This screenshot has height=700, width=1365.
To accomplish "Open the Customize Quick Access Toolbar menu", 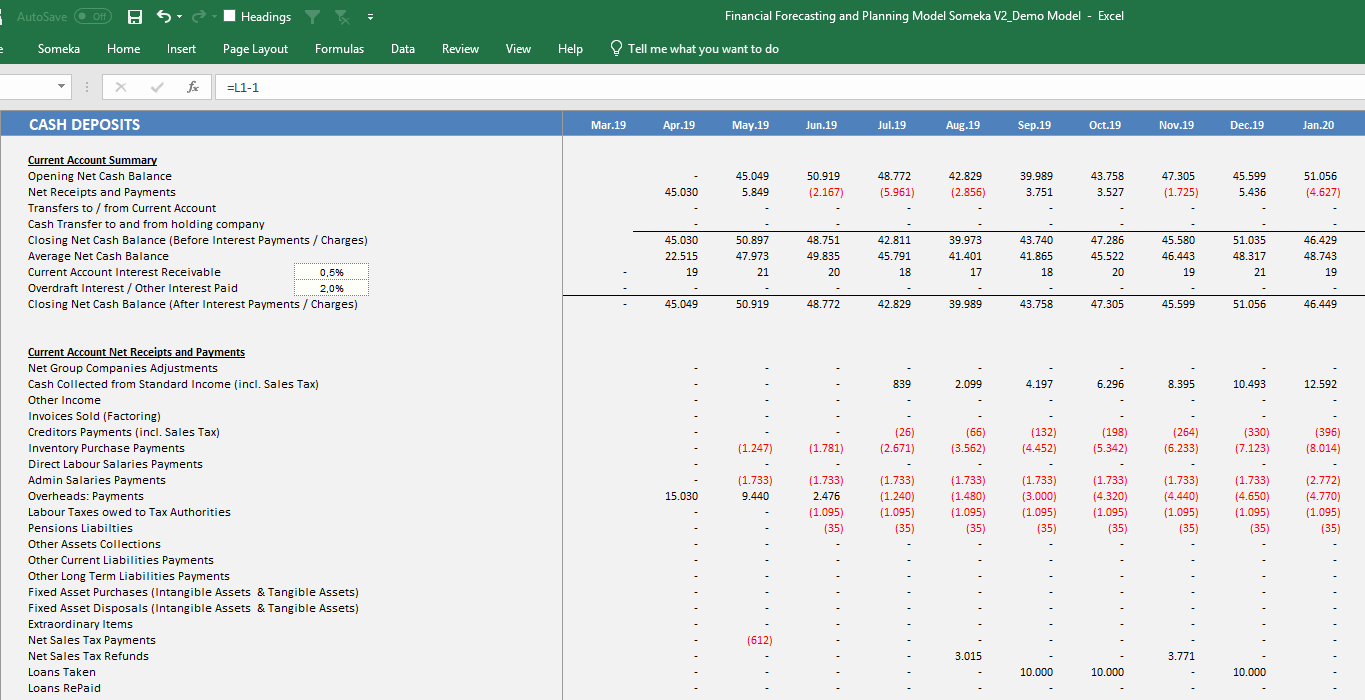I will click(x=369, y=16).
